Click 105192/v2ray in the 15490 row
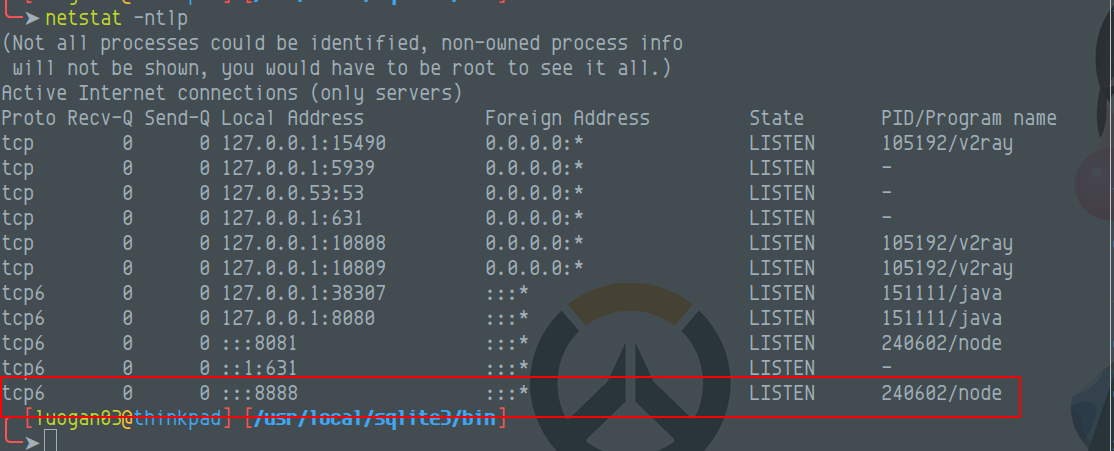Image resolution: width=1114 pixels, height=451 pixels. (947, 143)
